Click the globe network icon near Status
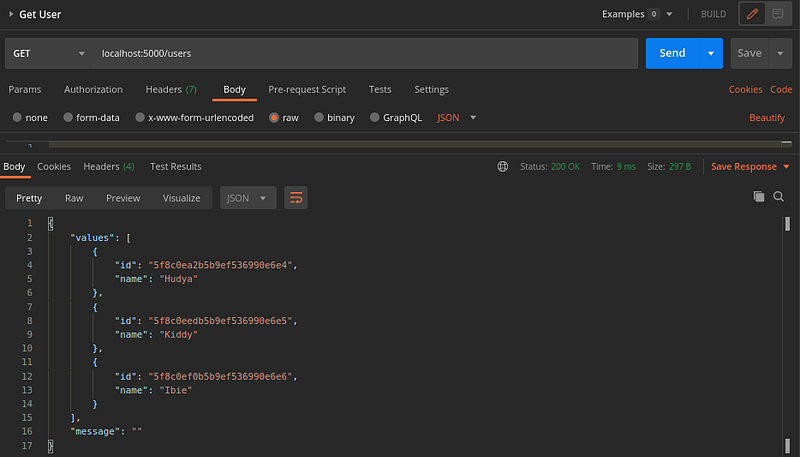Viewport: 800px width, 457px height. pos(503,166)
